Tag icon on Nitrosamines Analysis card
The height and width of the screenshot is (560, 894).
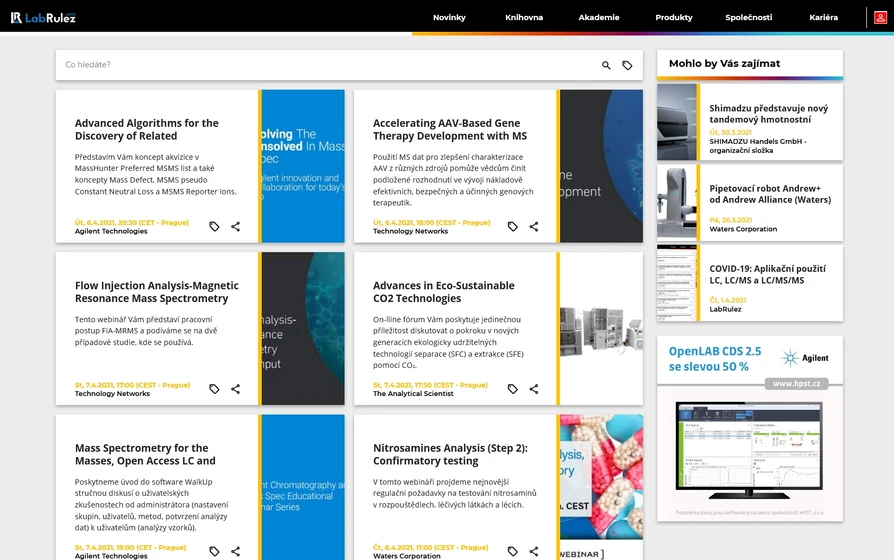pos(513,551)
